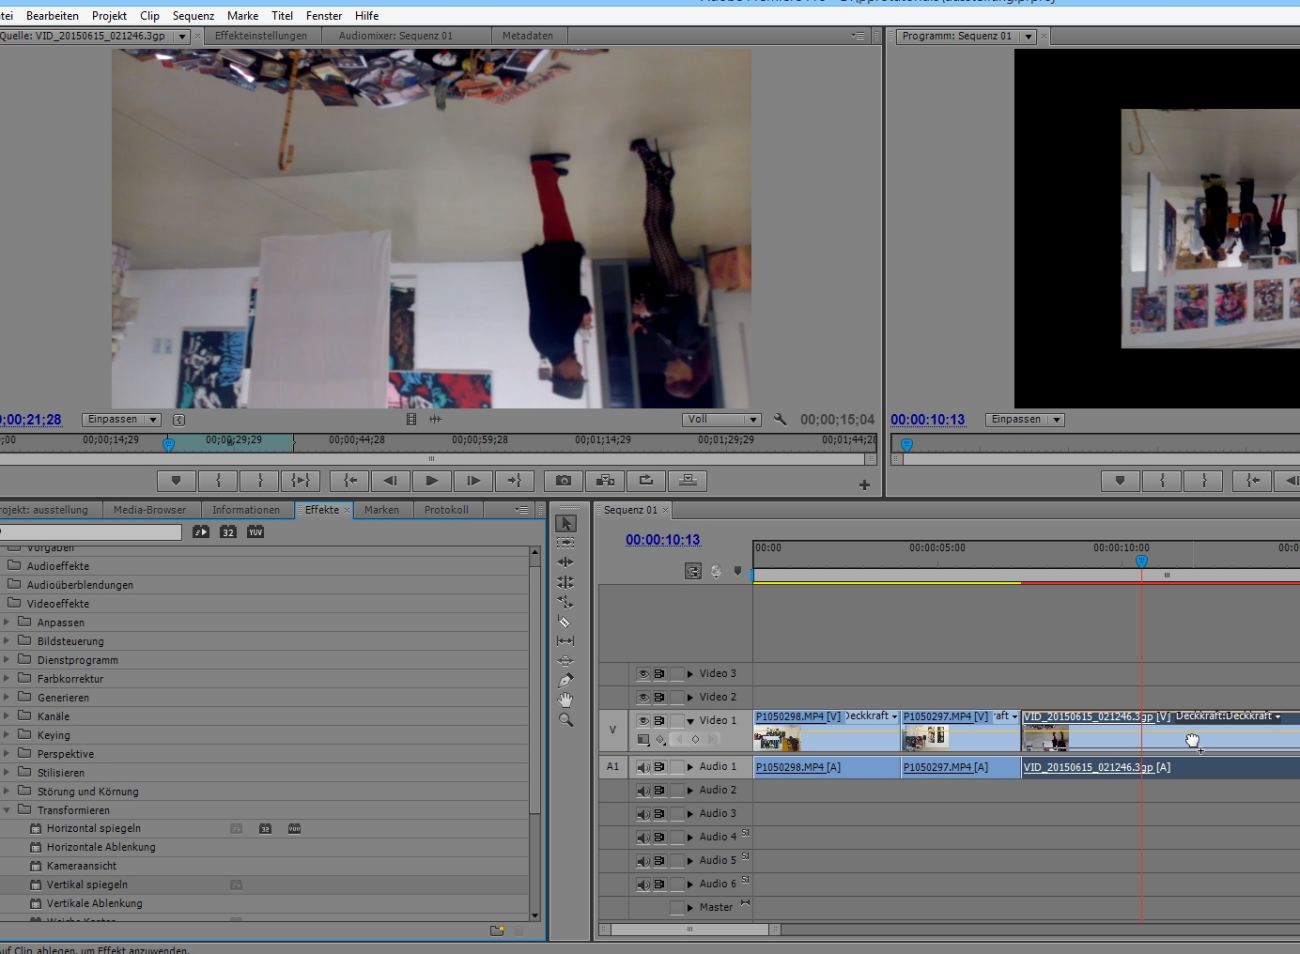Select the Vertikal spiegeln effect
The image size is (1300, 954).
[87, 885]
